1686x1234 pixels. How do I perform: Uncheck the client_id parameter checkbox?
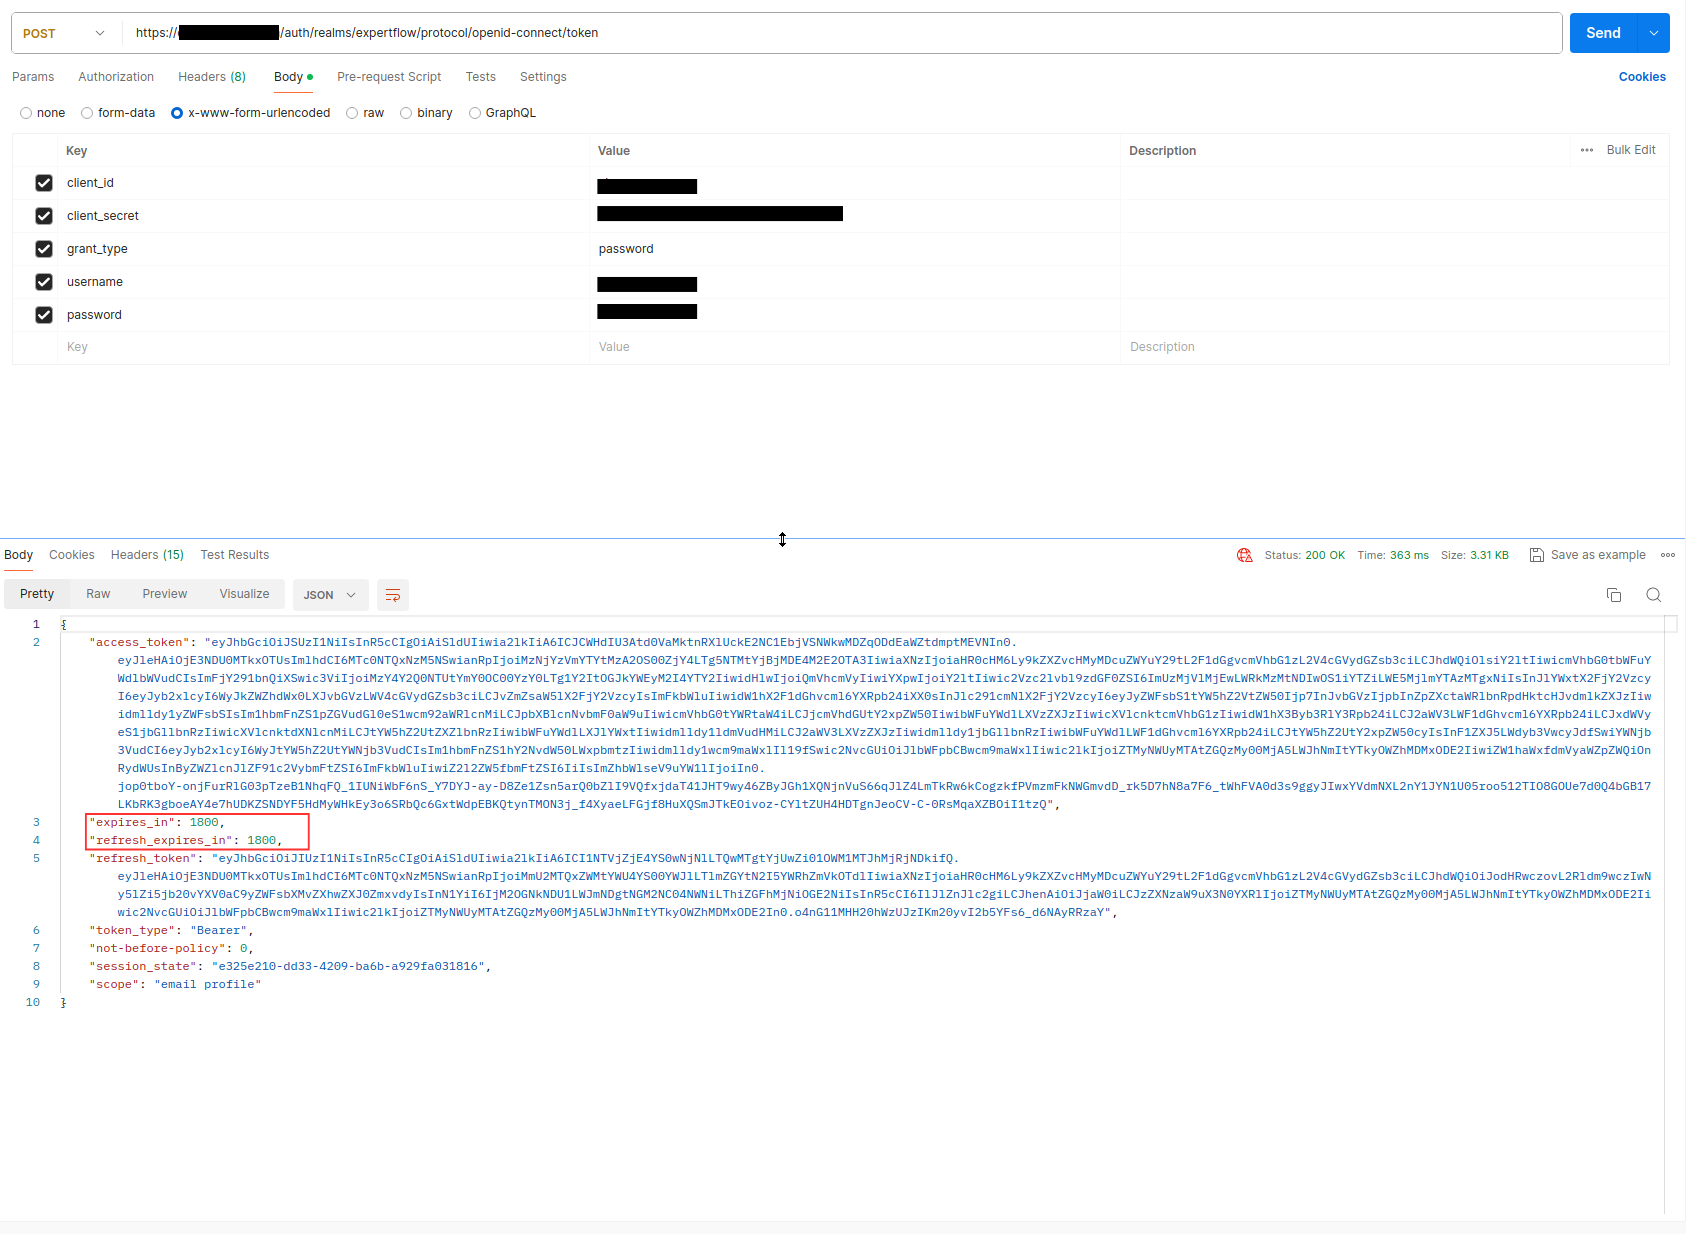tap(44, 183)
